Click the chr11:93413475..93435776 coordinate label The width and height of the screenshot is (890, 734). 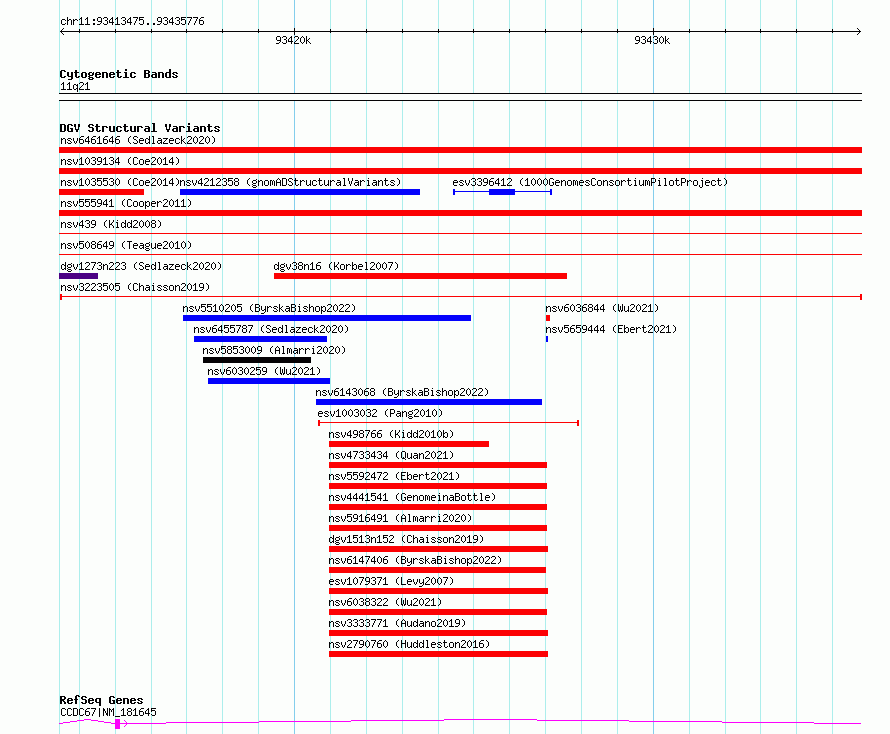tap(132, 22)
